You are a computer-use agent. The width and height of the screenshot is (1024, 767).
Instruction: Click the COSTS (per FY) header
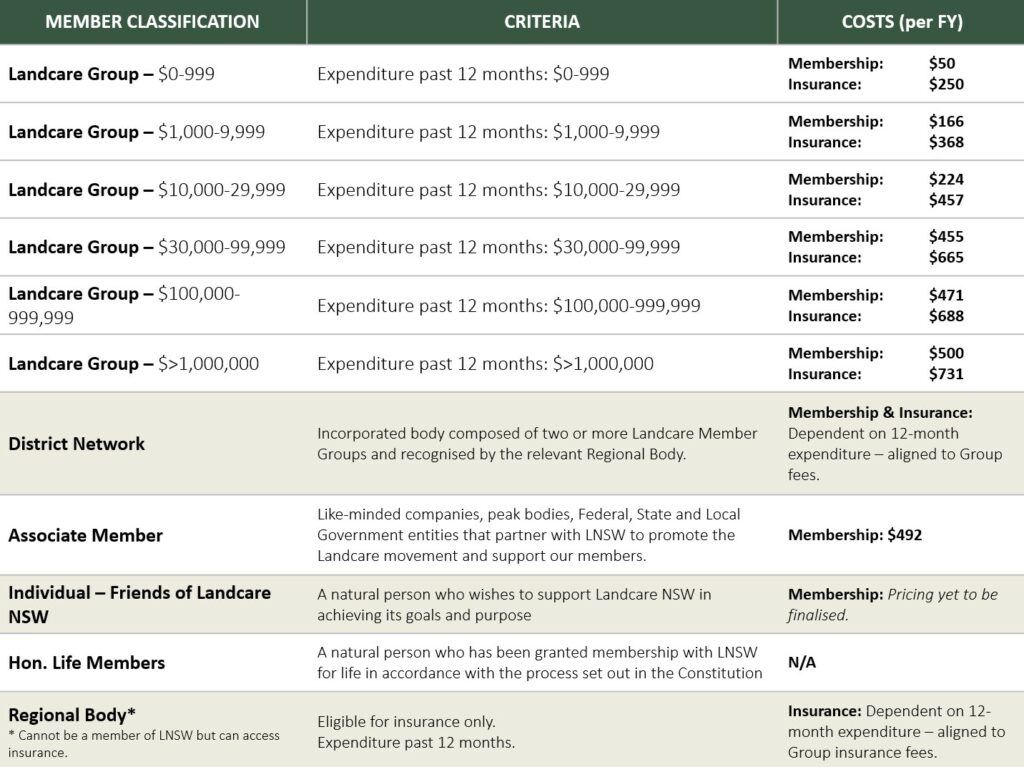(x=902, y=22)
